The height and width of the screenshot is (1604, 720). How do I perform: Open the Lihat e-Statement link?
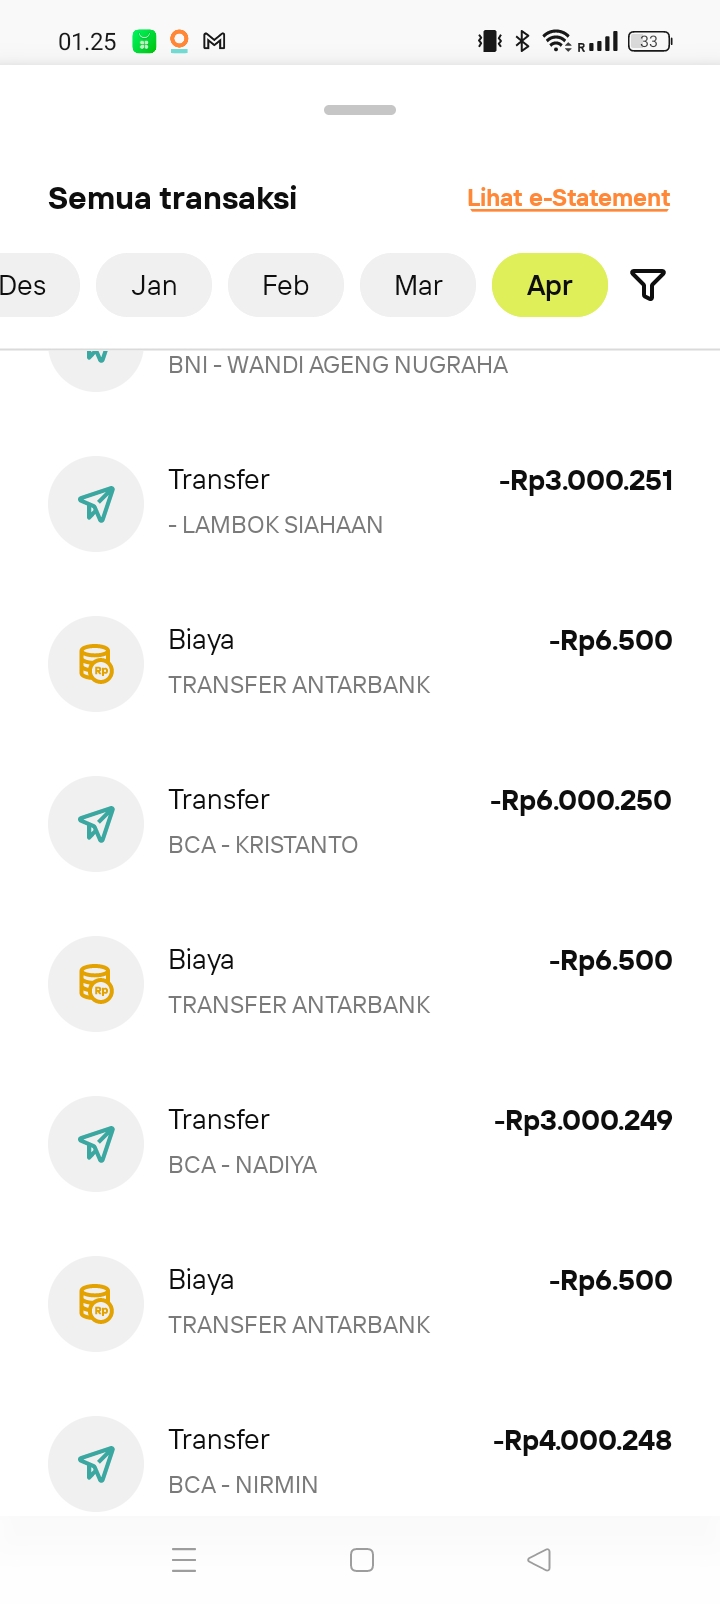pyautogui.click(x=568, y=198)
